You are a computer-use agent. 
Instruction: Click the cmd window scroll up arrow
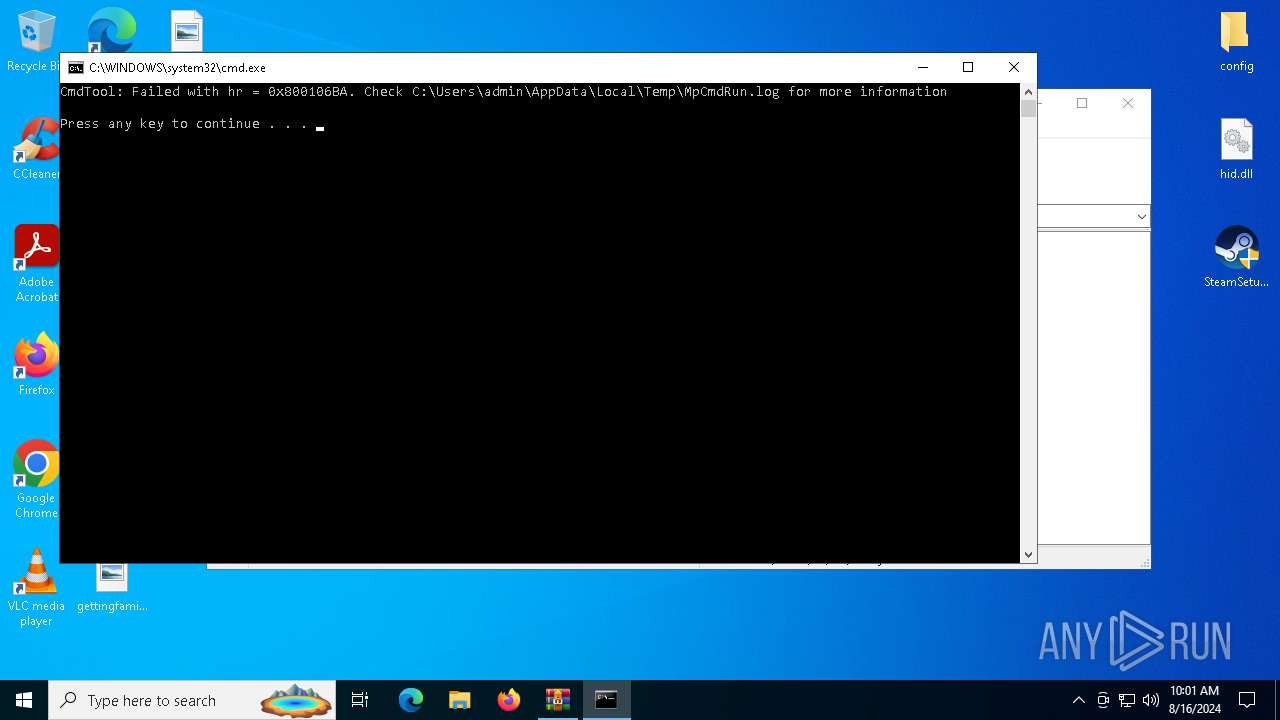1028,92
